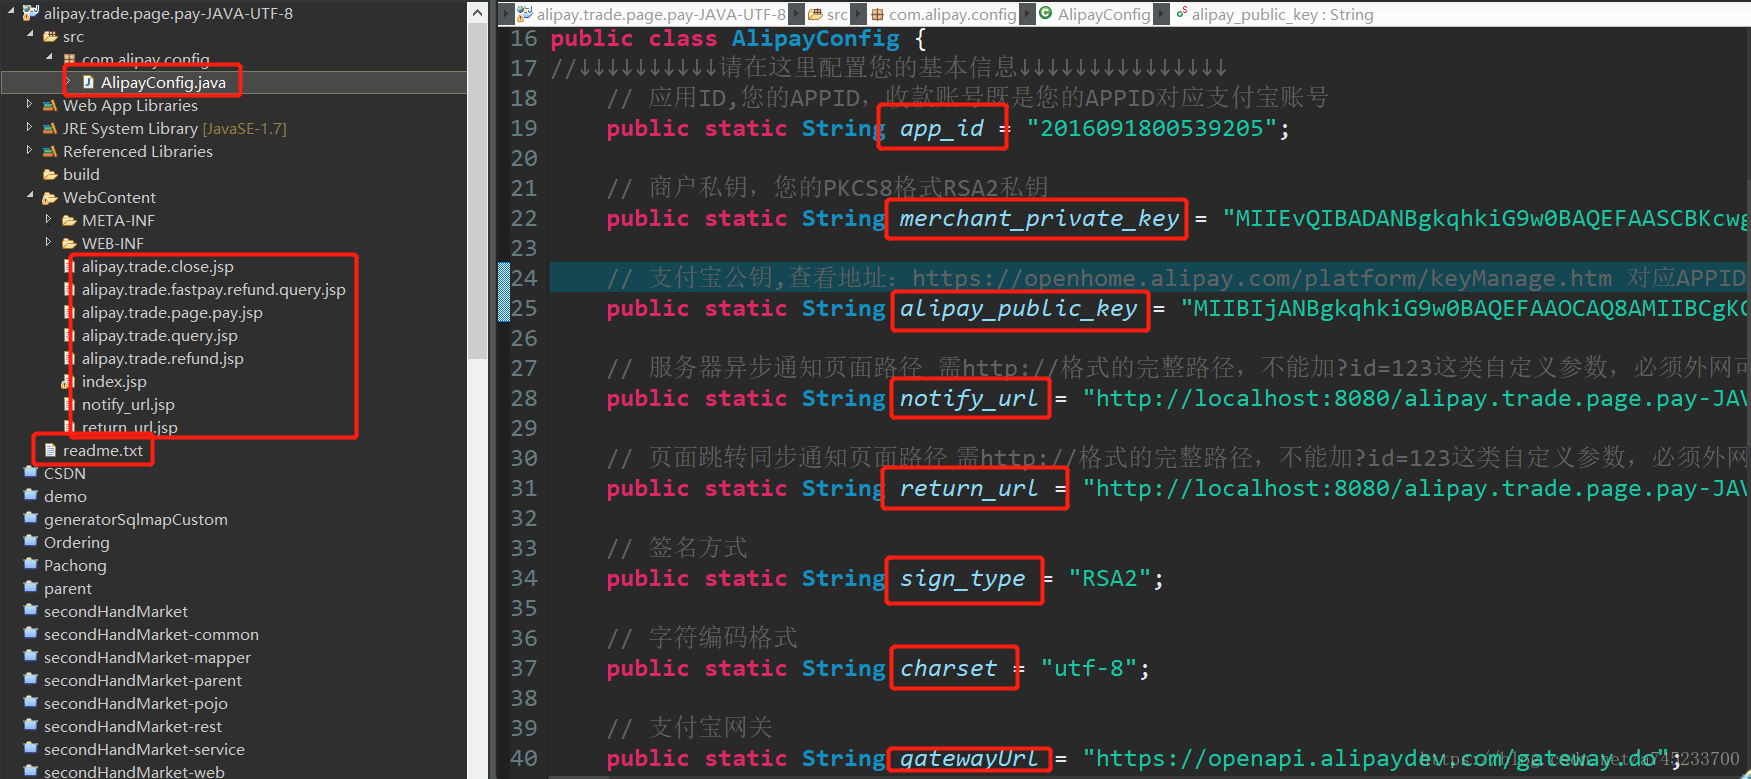Click the src source folder icon

tap(50, 36)
